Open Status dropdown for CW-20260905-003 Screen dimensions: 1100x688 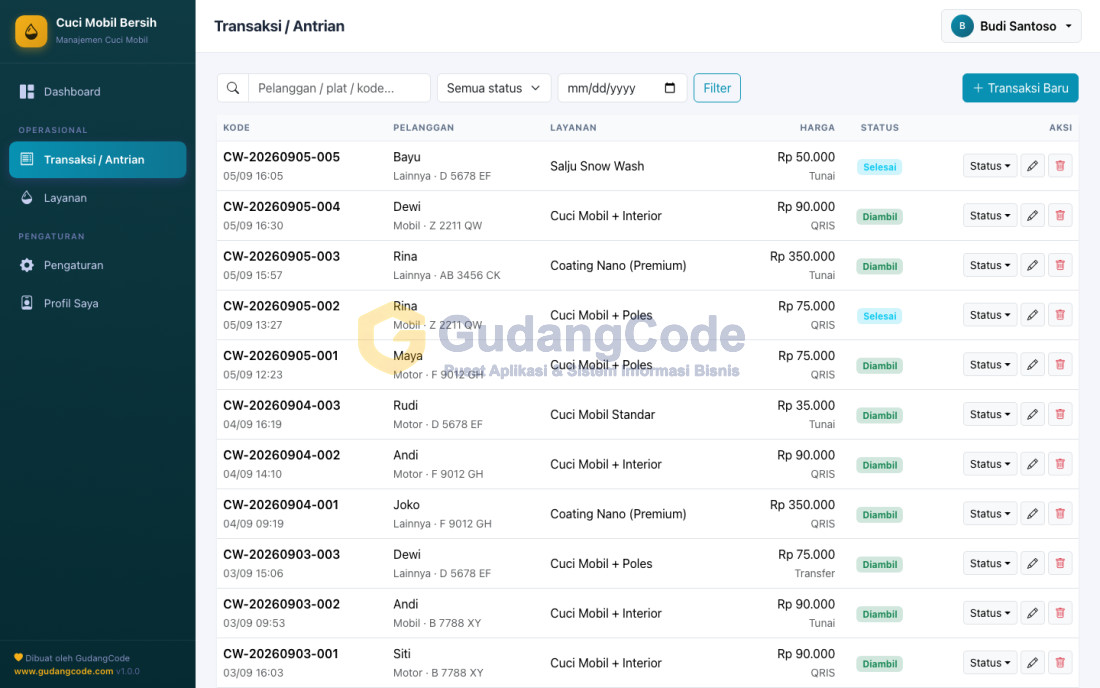coord(990,265)
